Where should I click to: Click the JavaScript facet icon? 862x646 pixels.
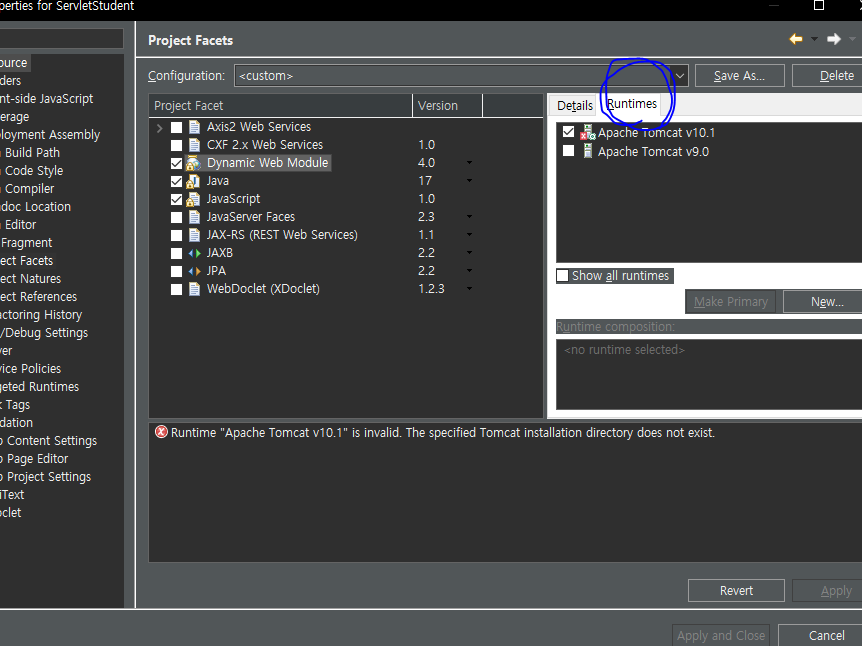click(x=193, y=199)
